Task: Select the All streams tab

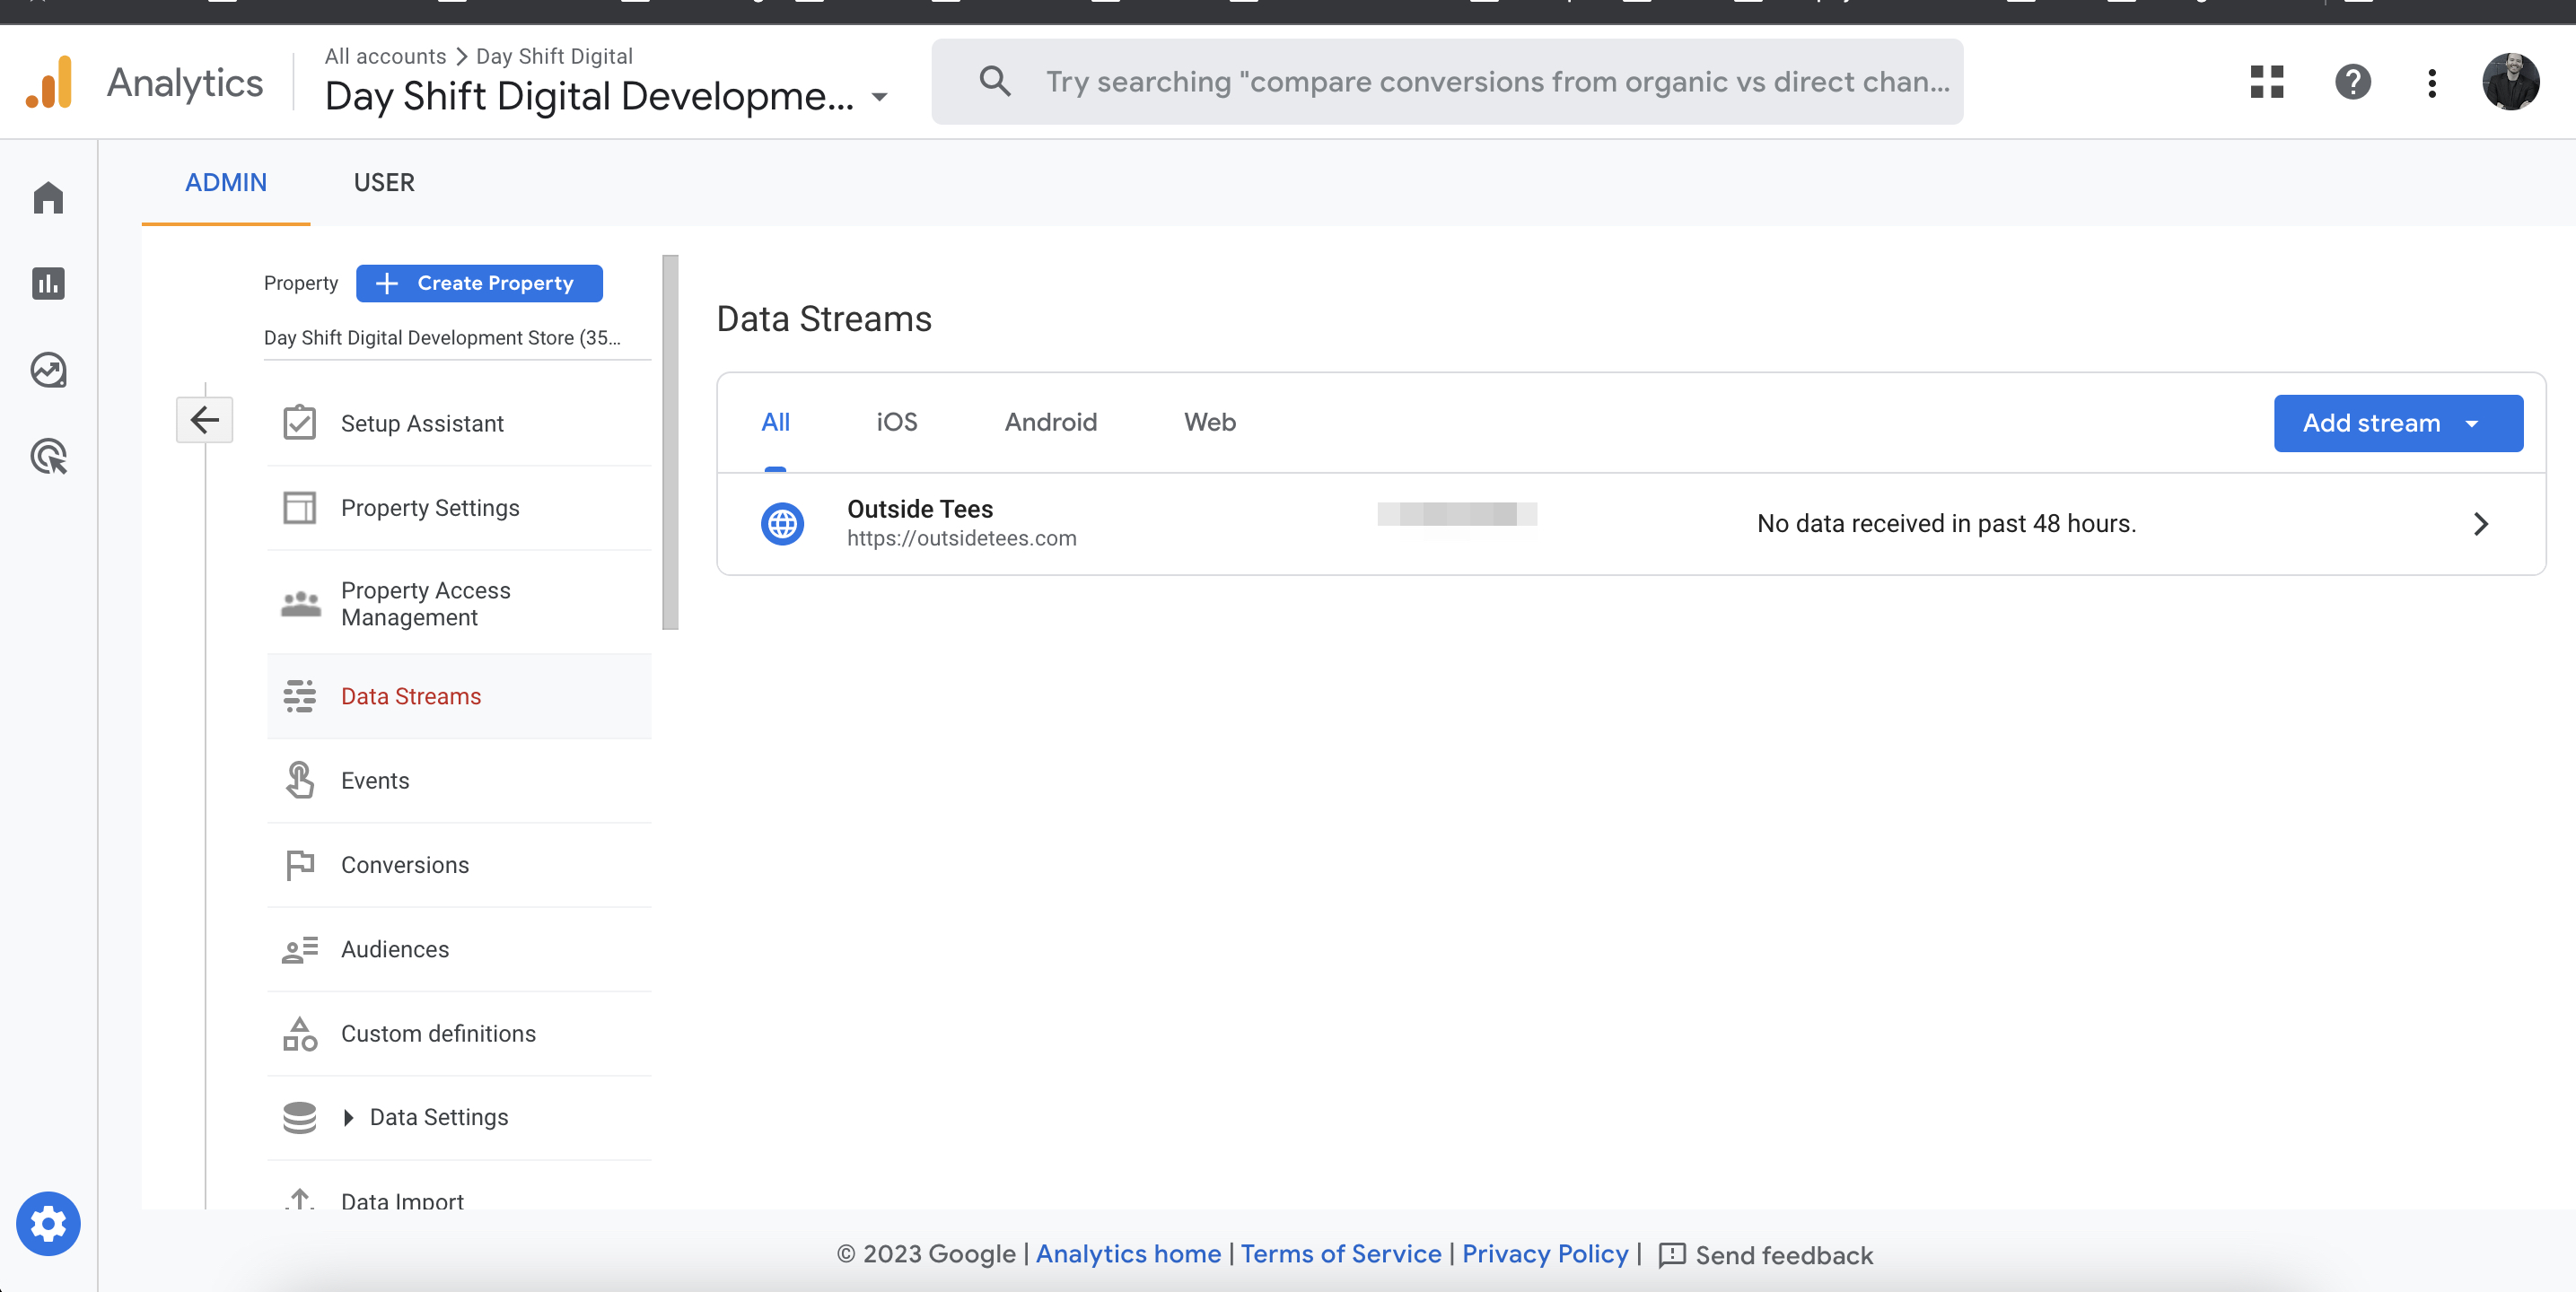Action: (x=775, y=422)
